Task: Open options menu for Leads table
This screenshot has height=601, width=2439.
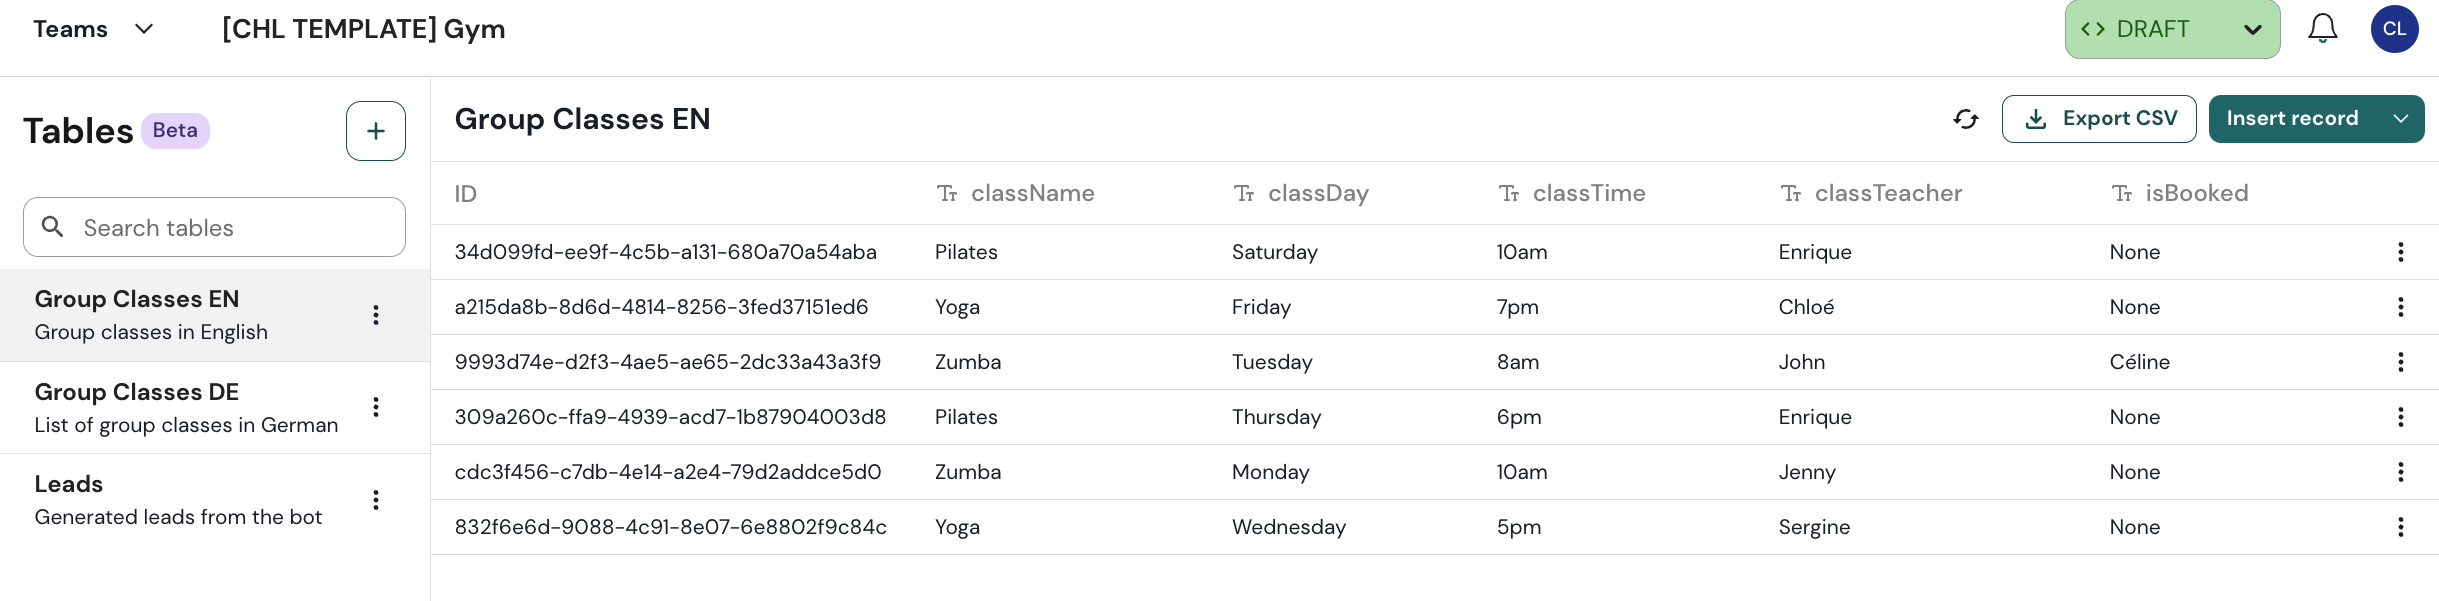Action: [376, 500]
